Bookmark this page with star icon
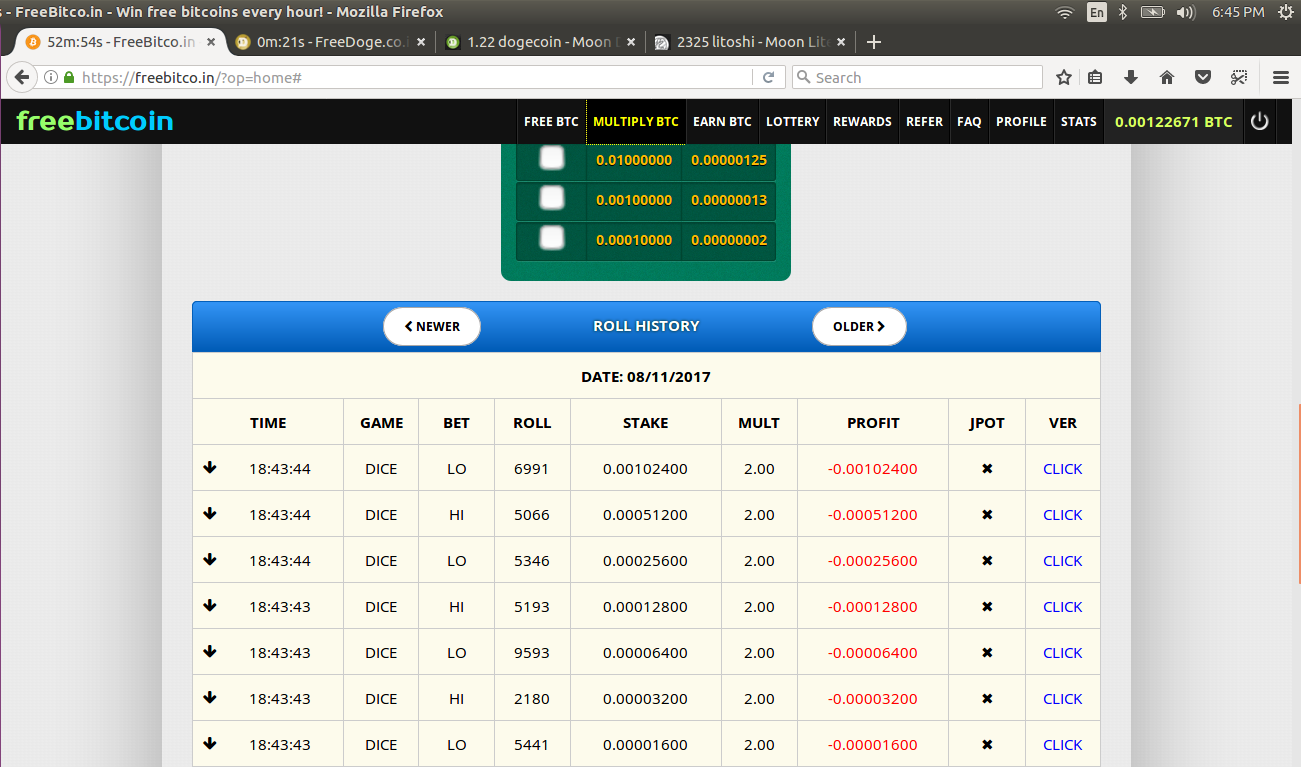Viewport: 1301px width, 767px height. (1064, 77)
